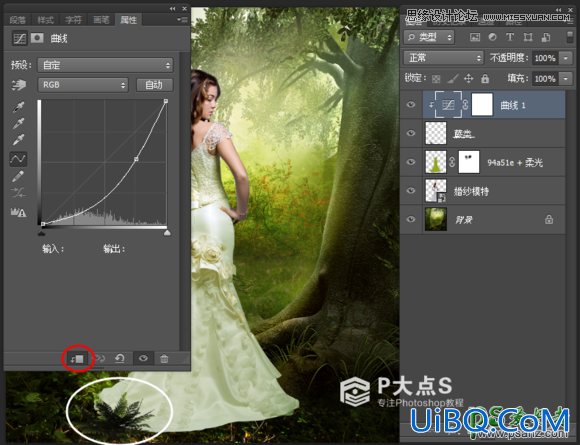Click the 自动 auto button
580x445 pixels.
154,85
